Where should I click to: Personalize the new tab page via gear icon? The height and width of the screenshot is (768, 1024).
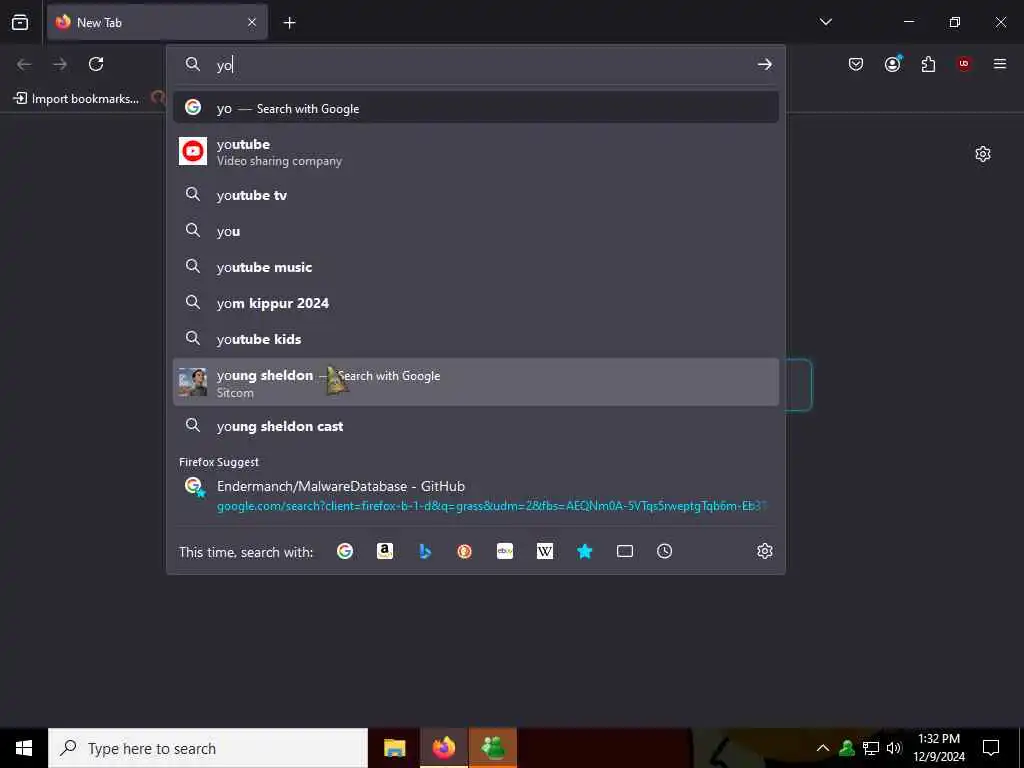pos(983,154)
